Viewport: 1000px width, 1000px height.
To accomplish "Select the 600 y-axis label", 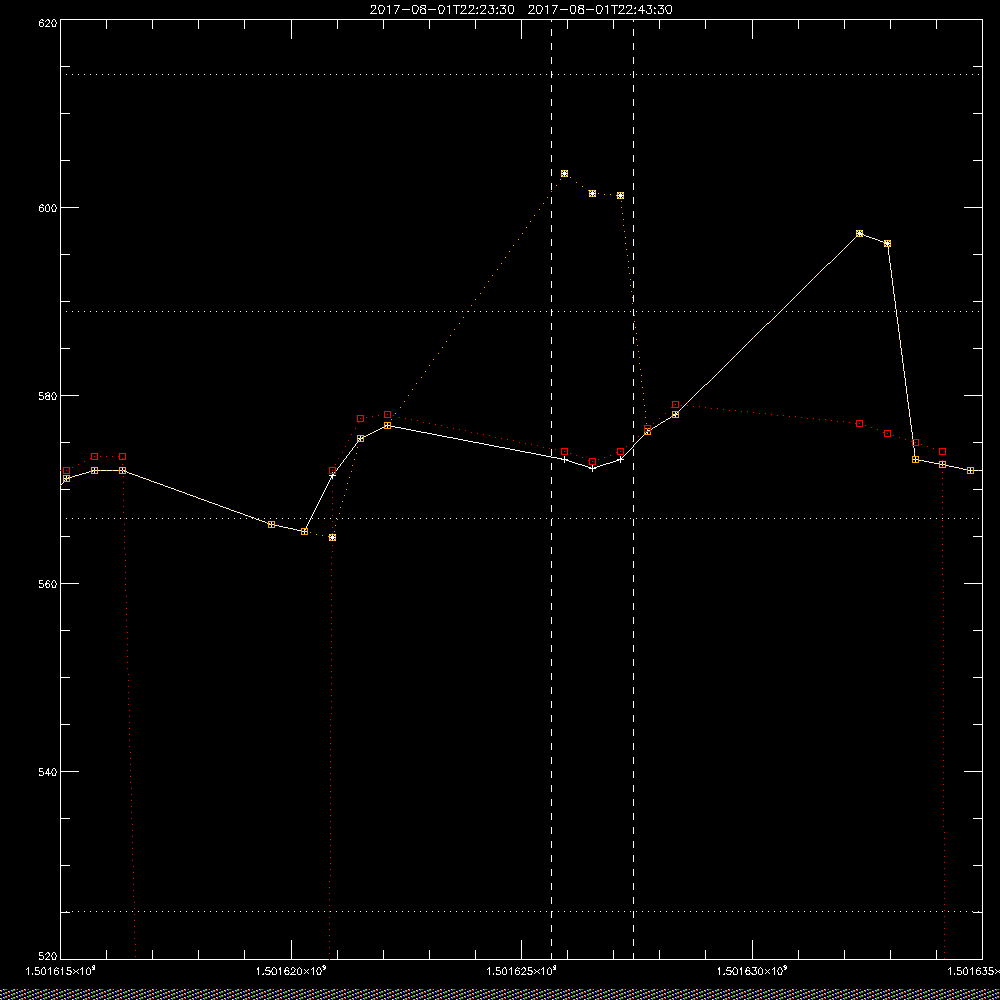I will point(49,208).
